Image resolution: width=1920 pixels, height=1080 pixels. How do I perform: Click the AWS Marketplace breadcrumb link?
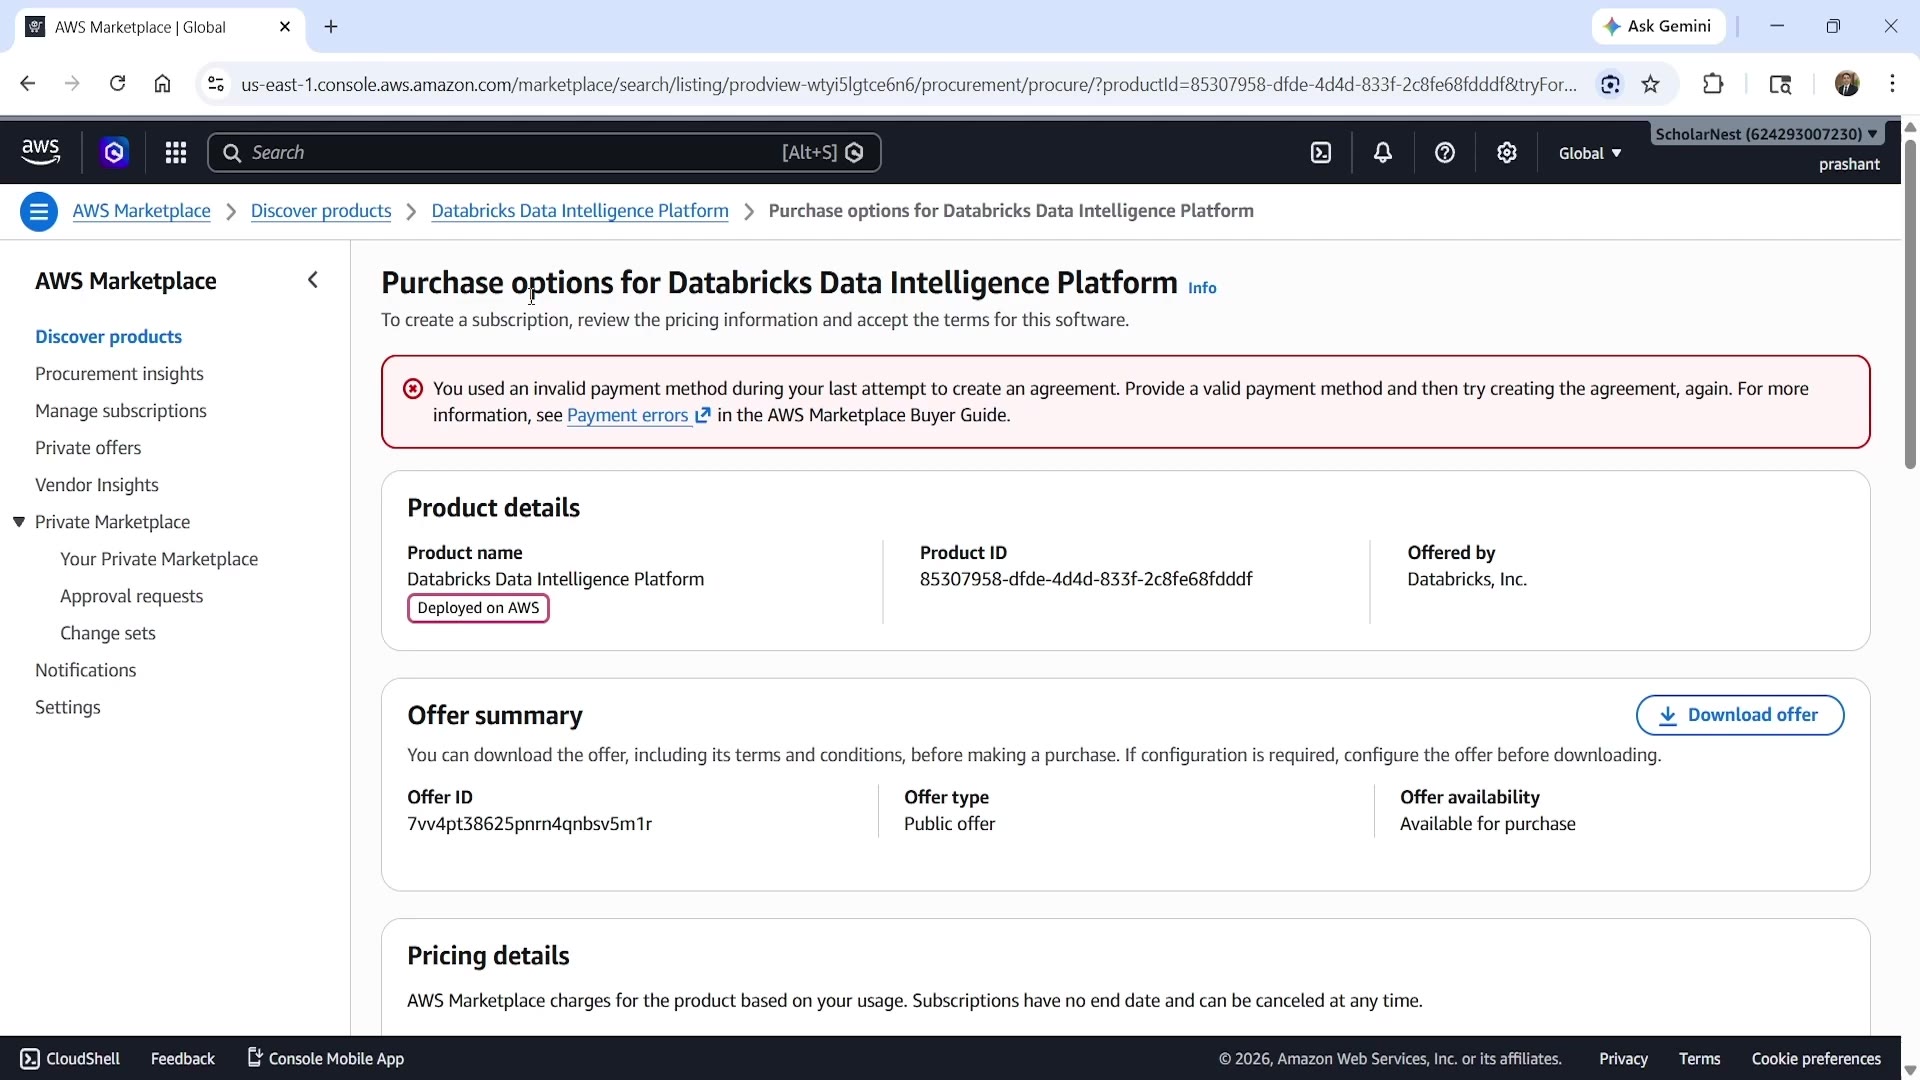[142, 211]
